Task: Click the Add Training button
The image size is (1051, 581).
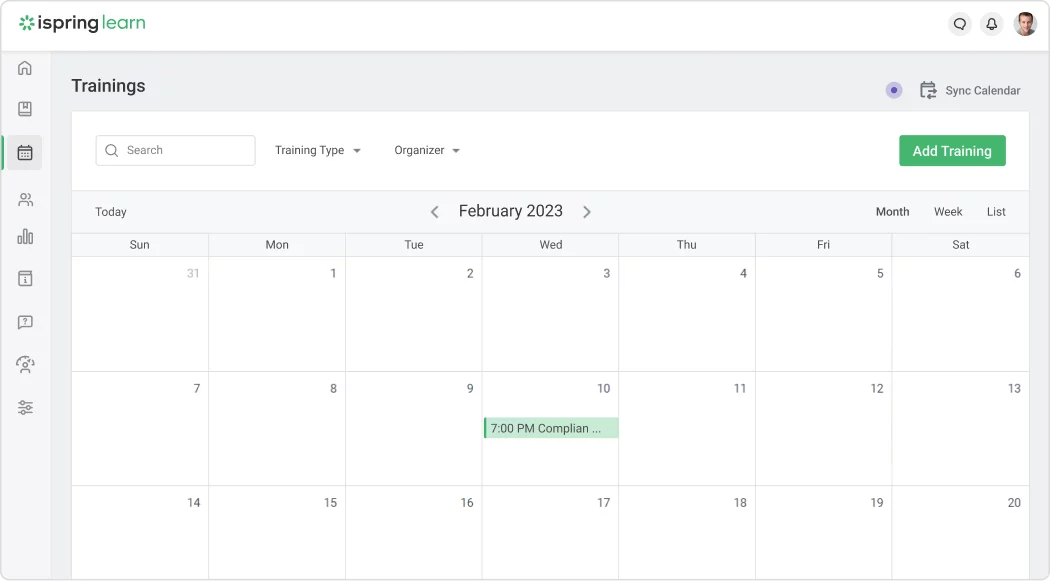Action: tap(952, 151)
